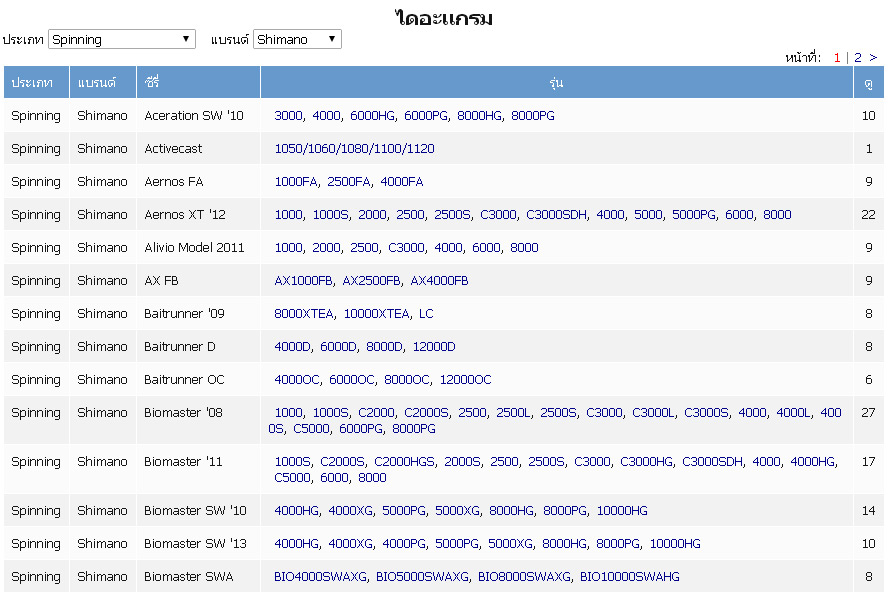Open the 4000OC Baitrunner OC model
Viewport: 888px width, 592px height.
pyautogui.click(x=297, y=380)
